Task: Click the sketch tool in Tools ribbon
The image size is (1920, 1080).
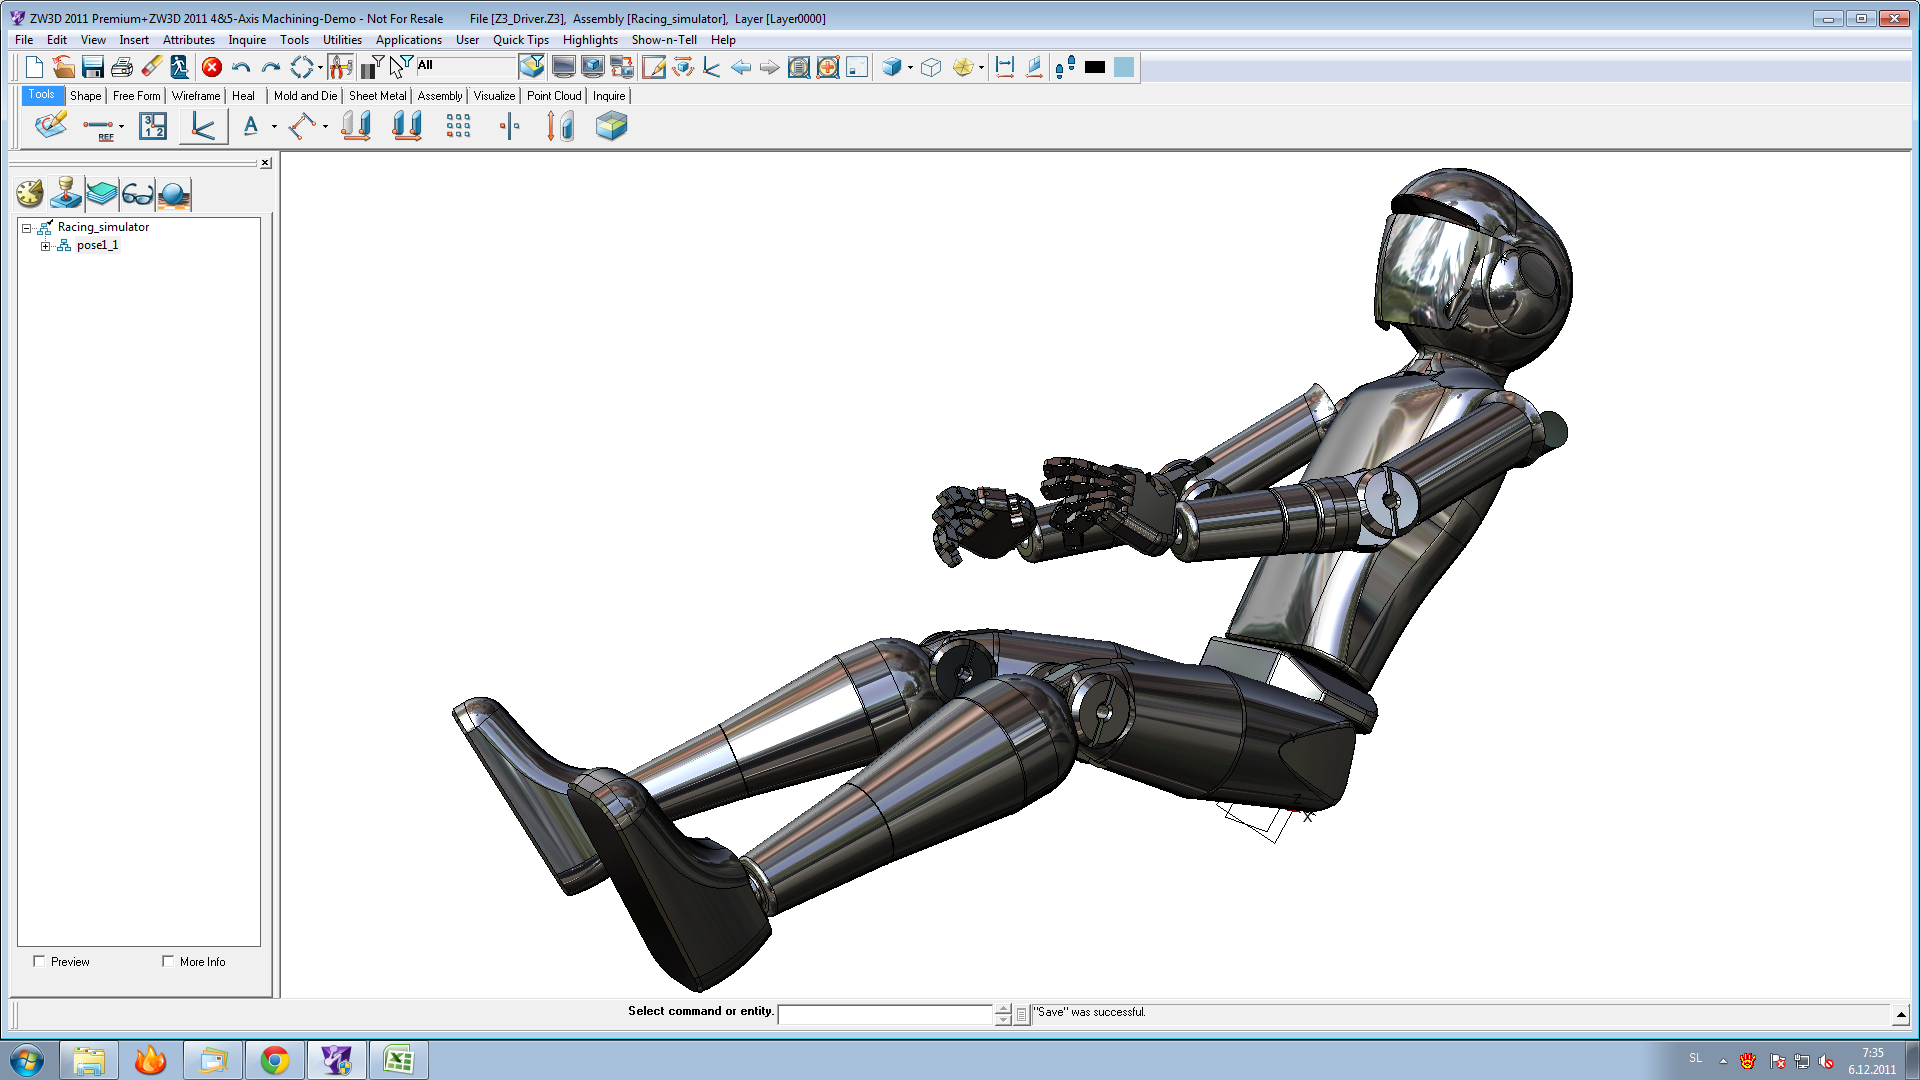Action: (50, 126)
